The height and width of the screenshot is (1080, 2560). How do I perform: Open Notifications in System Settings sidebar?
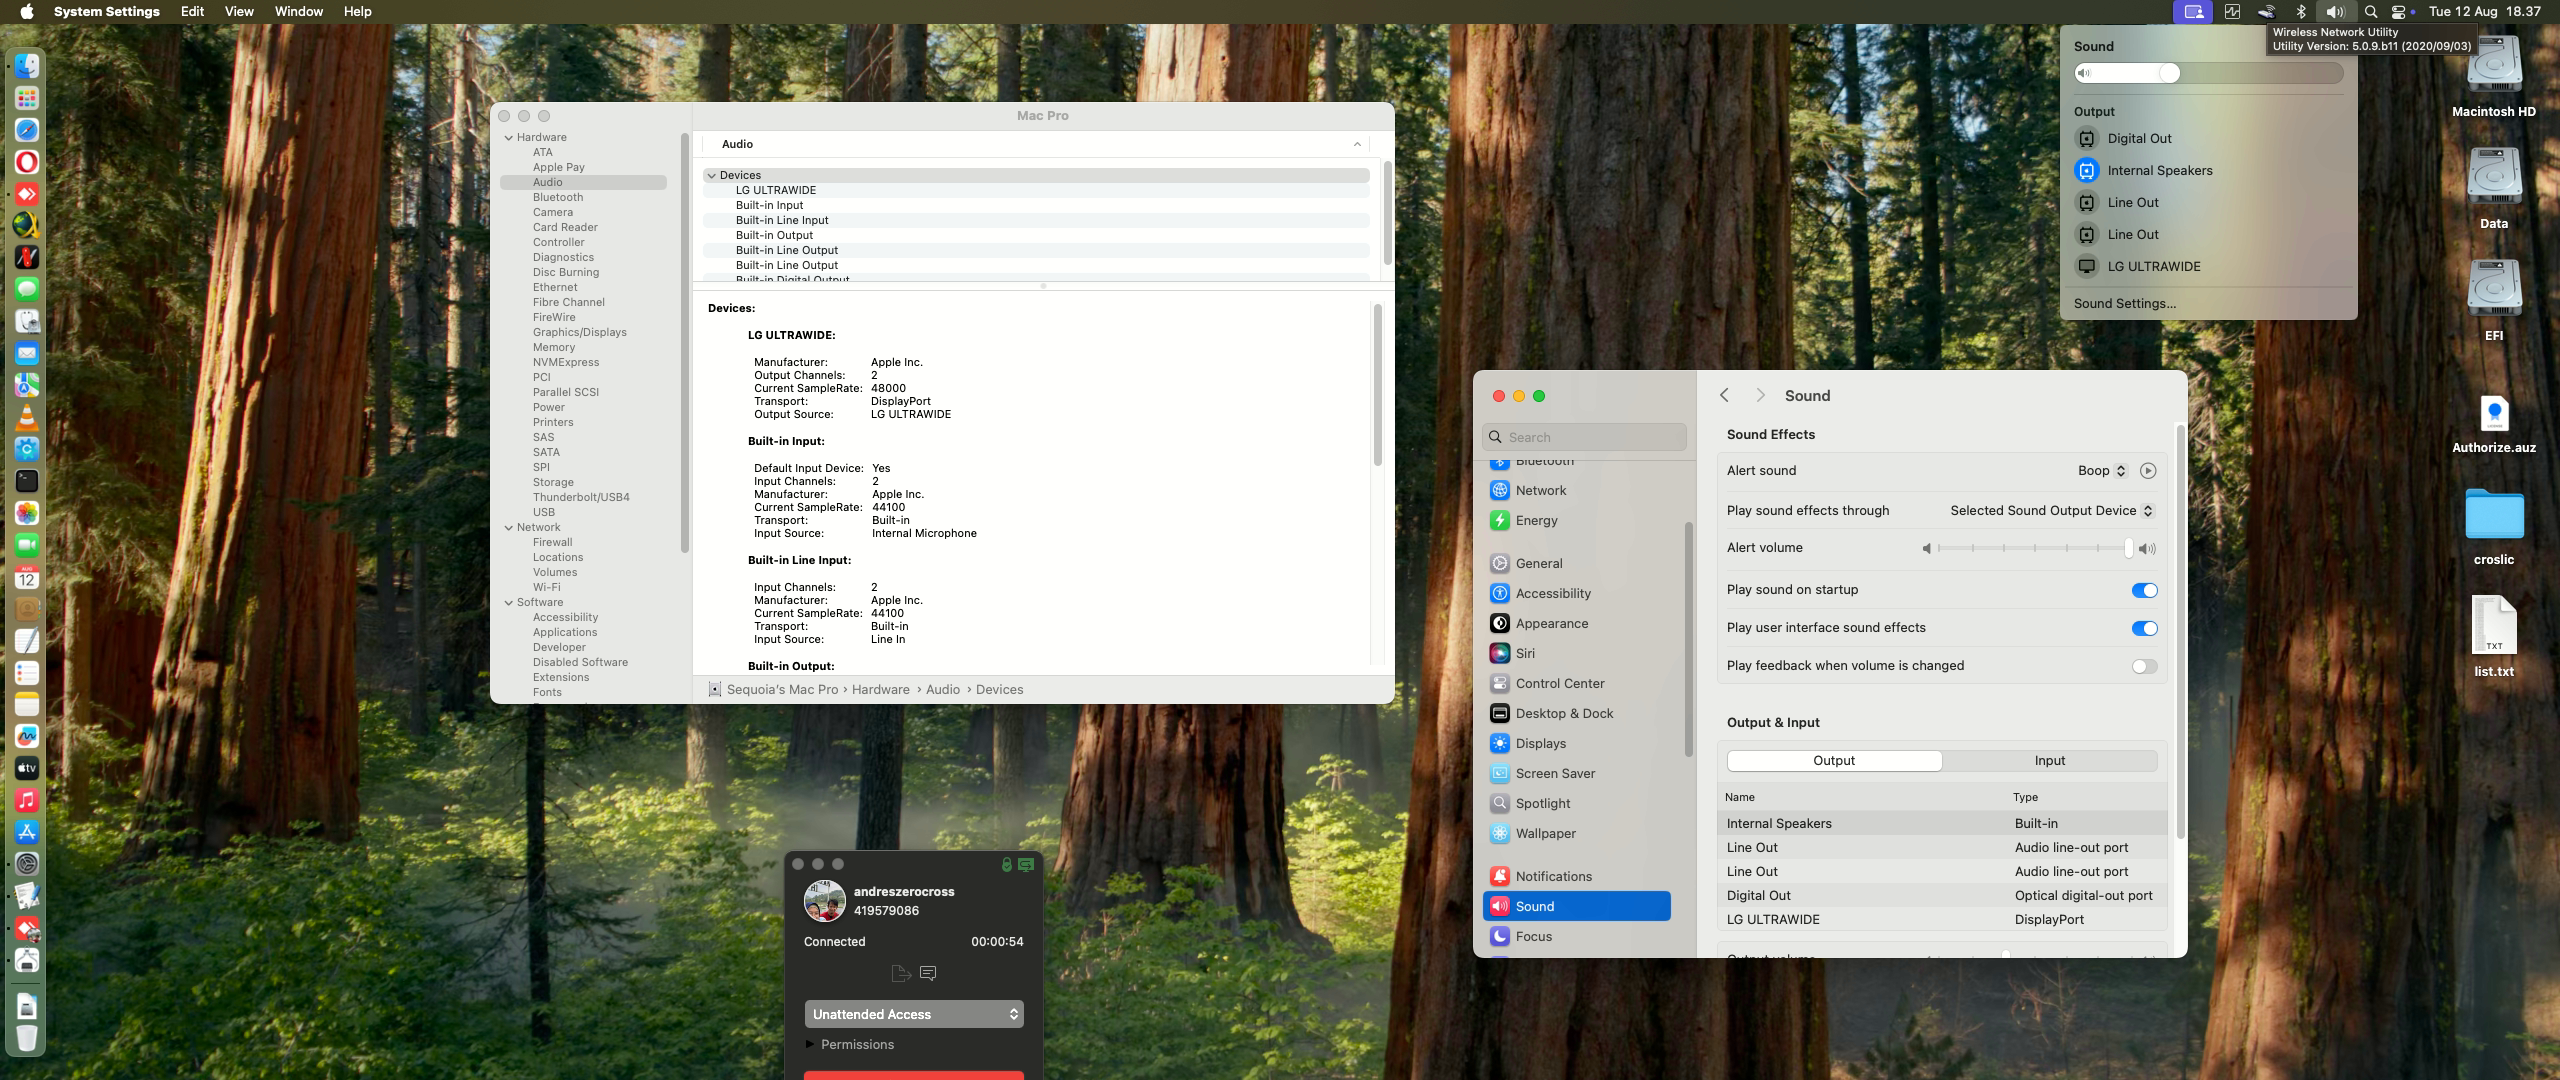click(1577, 877)
